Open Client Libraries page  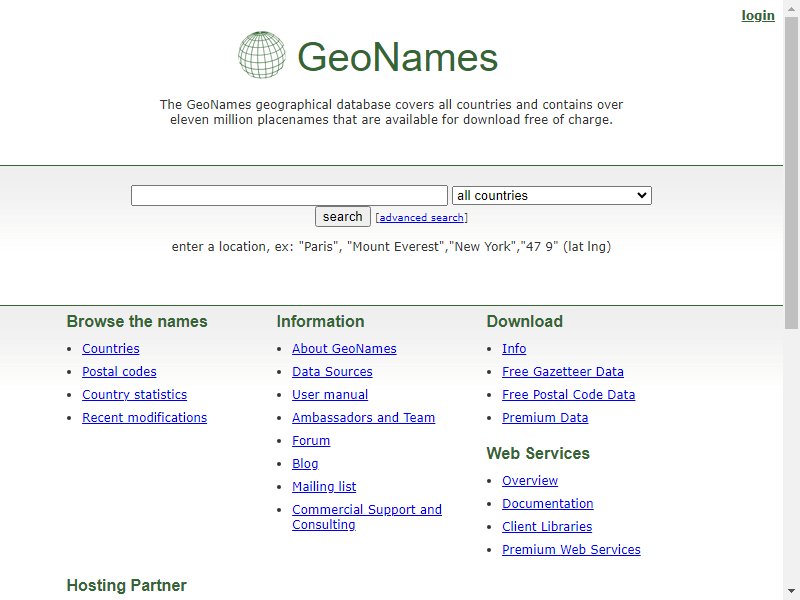[547, 527]
